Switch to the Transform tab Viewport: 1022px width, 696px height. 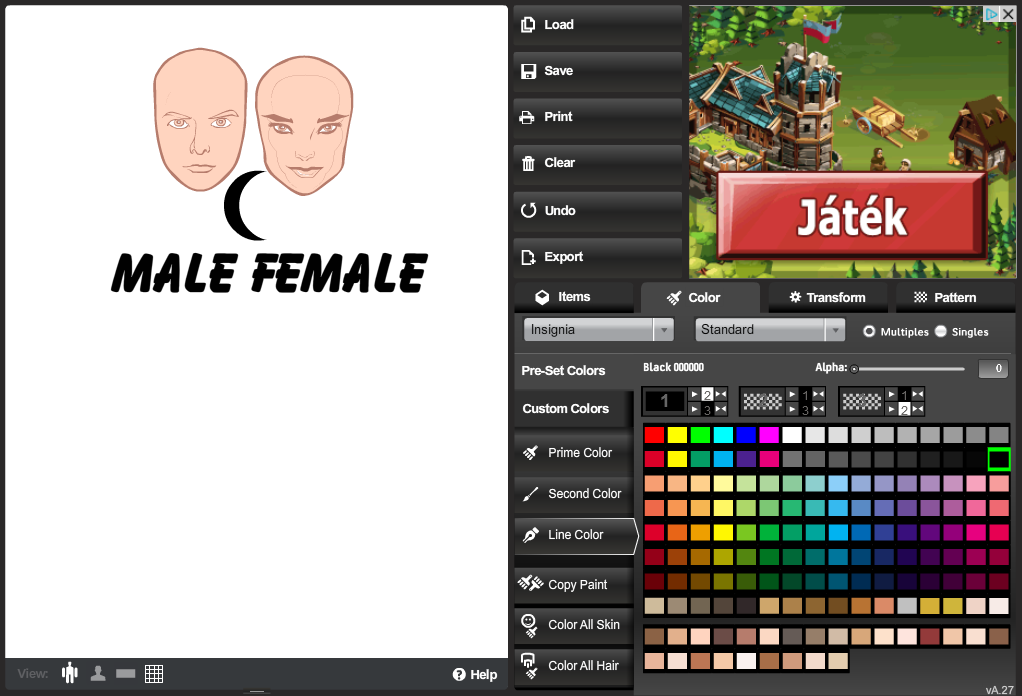click(x=826, y=297)
